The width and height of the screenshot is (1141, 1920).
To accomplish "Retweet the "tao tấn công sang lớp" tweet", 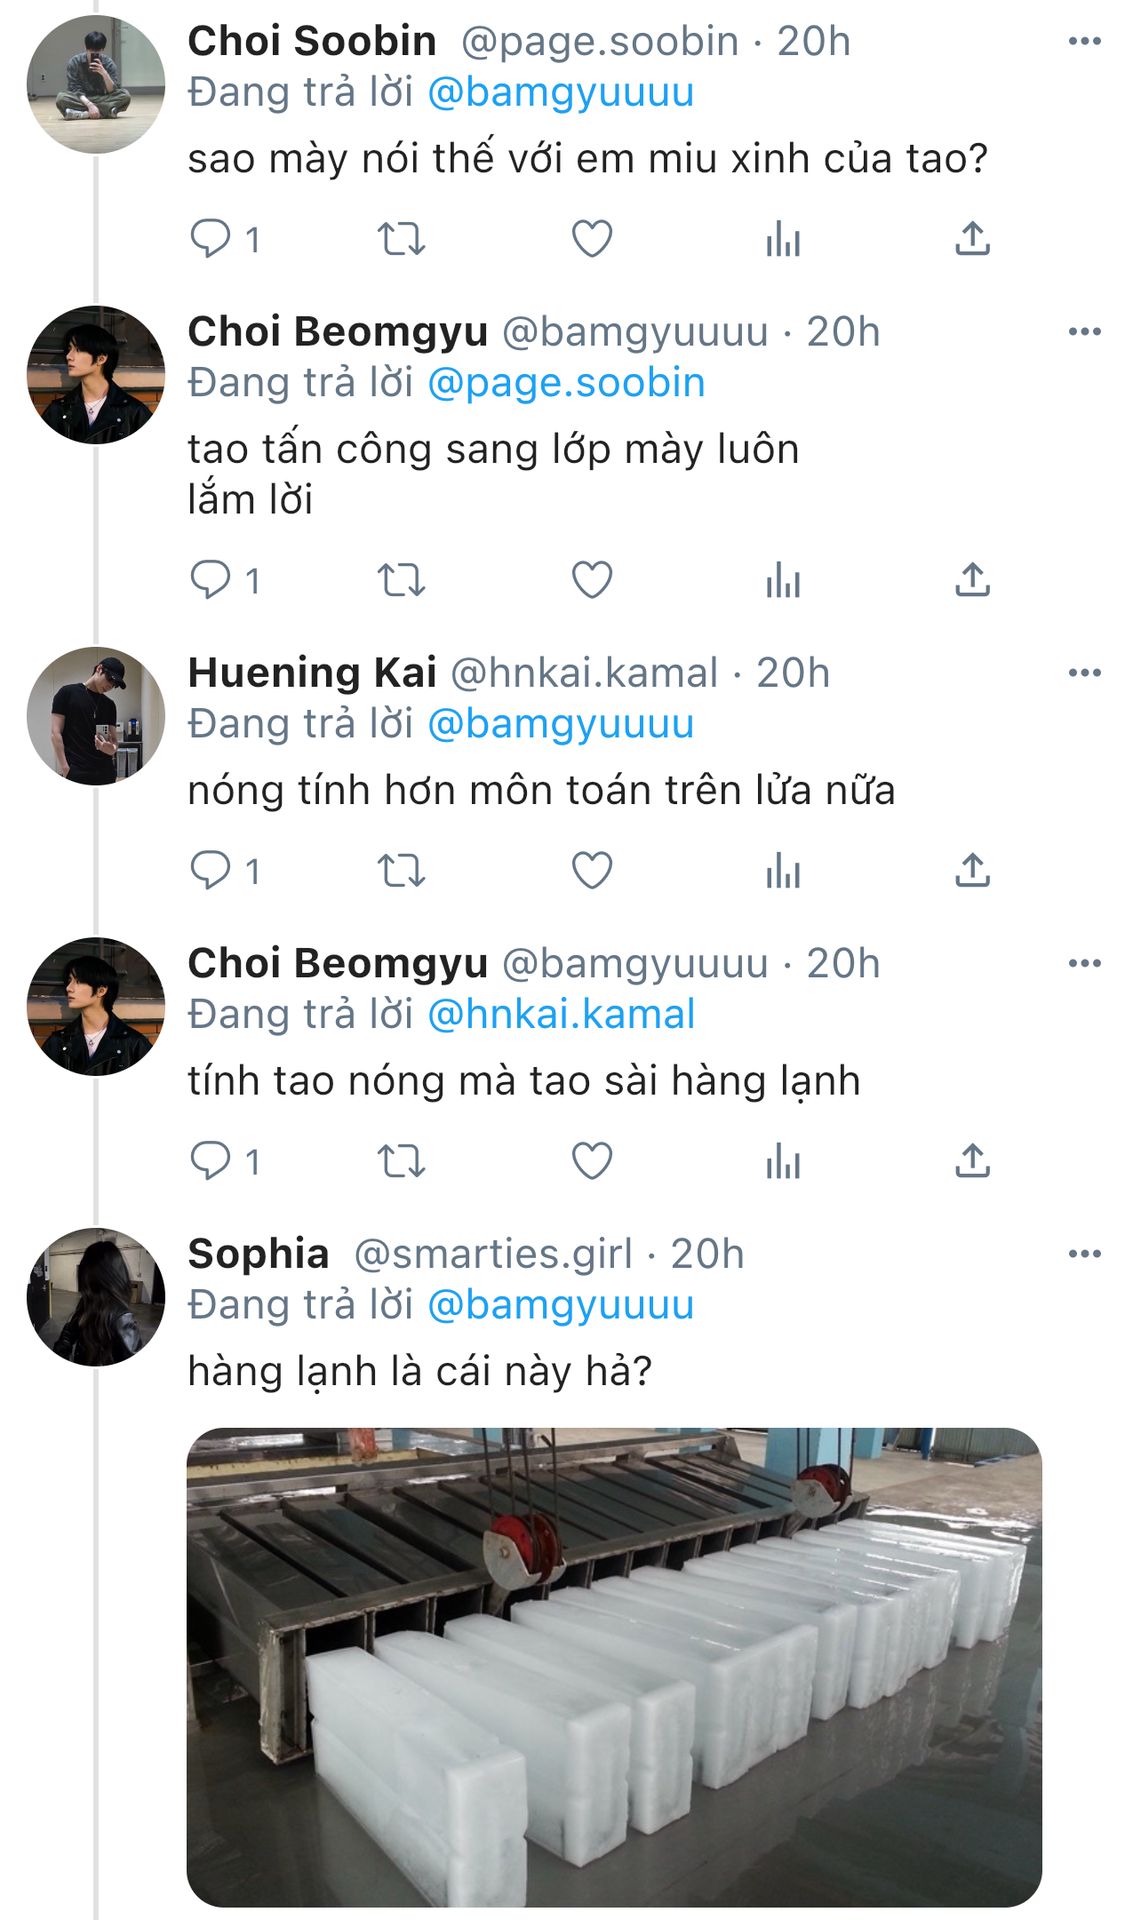I will pyautogui.click(x=401, y=580).
